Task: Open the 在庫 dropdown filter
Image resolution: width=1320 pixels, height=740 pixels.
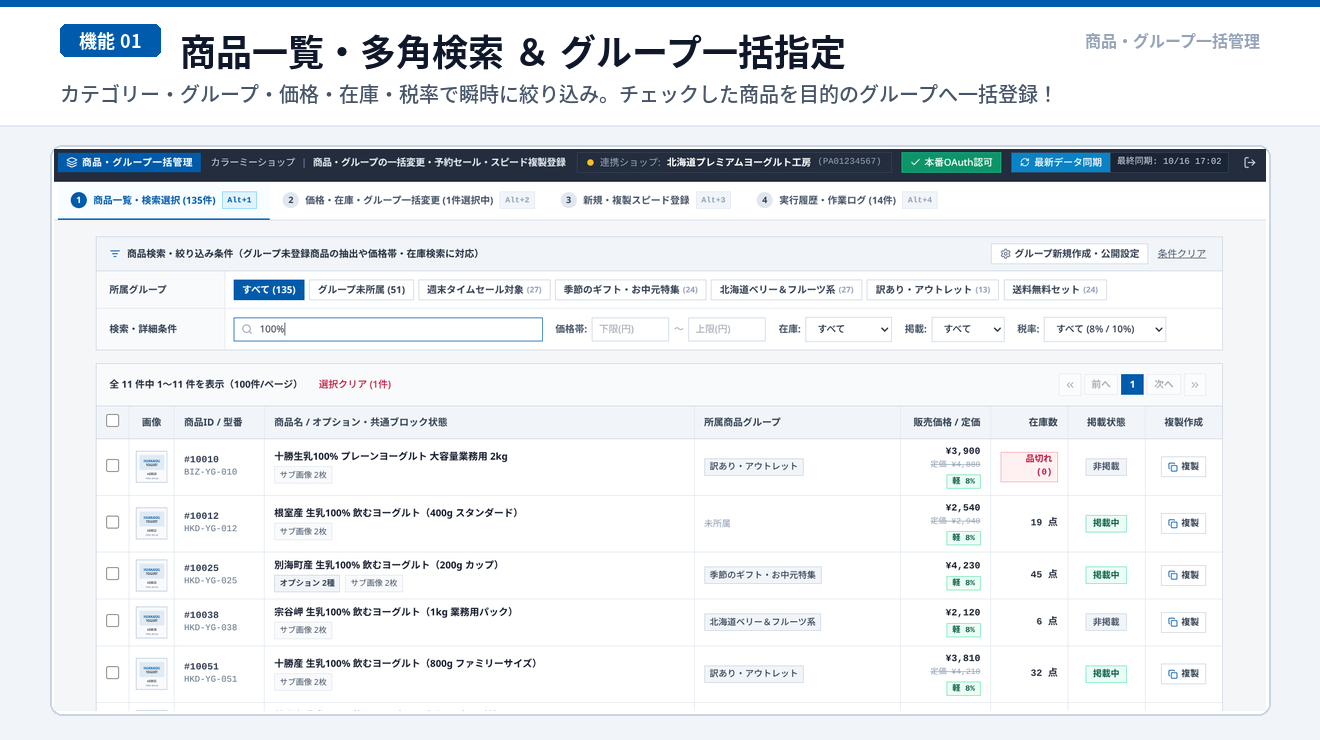Action: coord(848,329)
